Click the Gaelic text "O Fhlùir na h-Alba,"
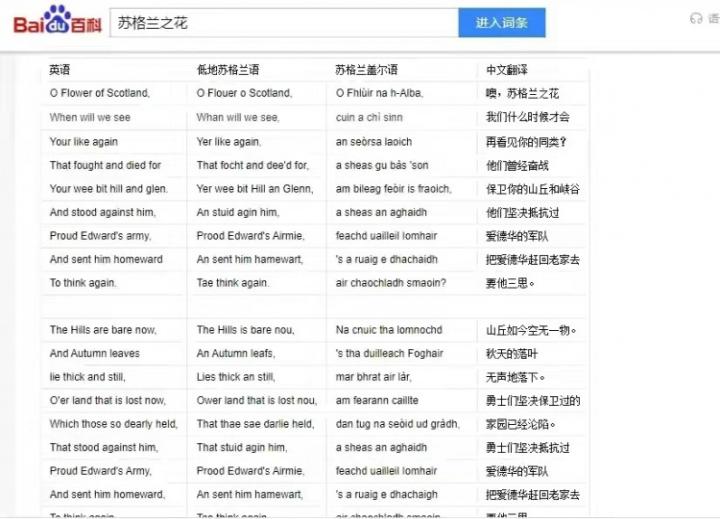This screenshot has height=519, width=720. (379, 93)
